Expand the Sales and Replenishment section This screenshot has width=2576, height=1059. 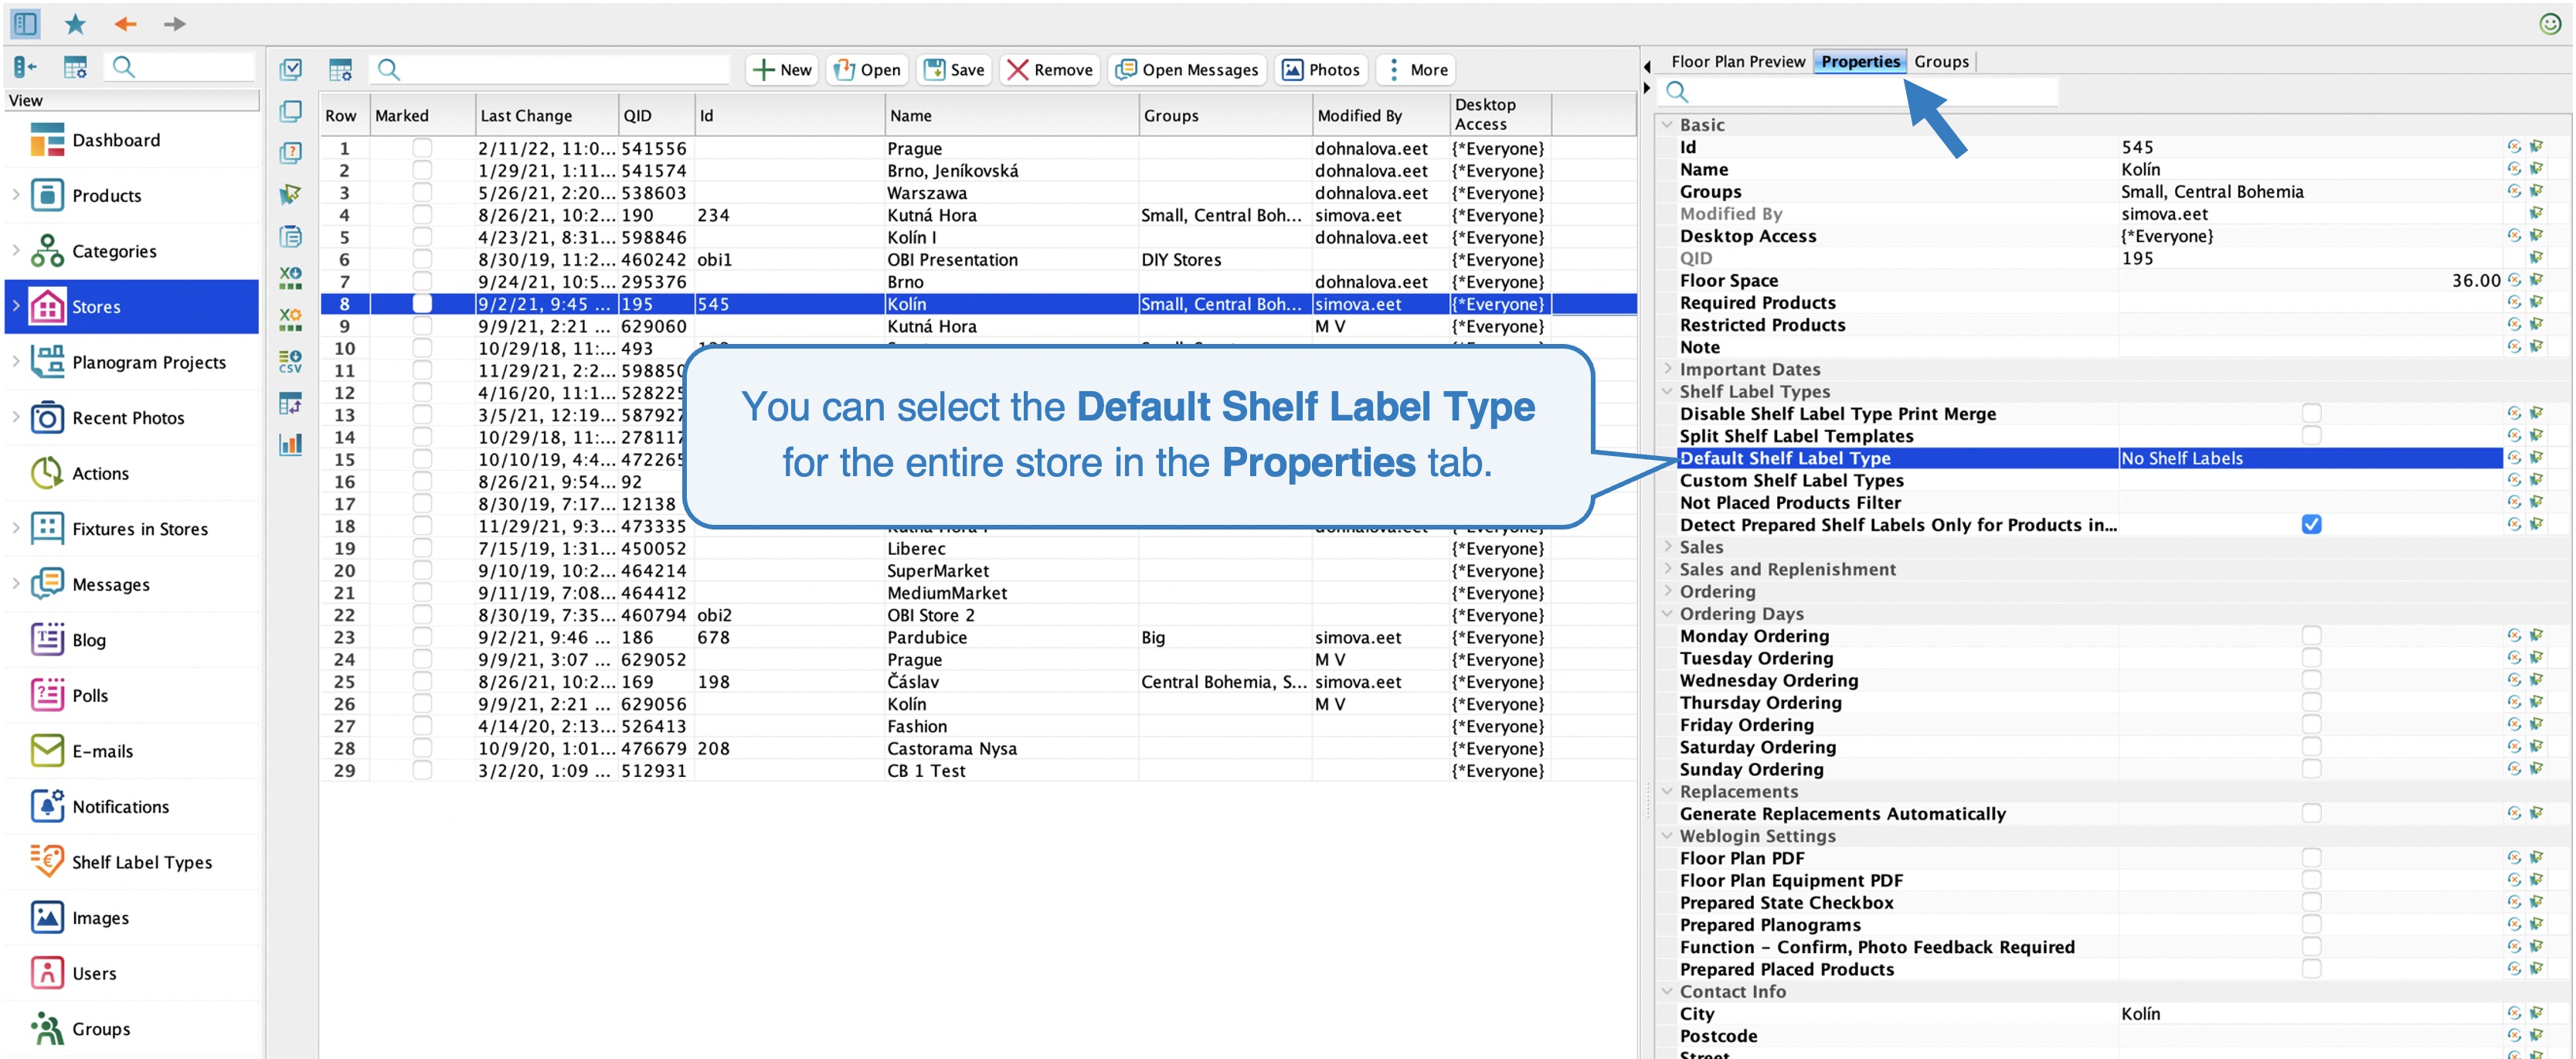pyautogui.click(x=1667, y=569)
